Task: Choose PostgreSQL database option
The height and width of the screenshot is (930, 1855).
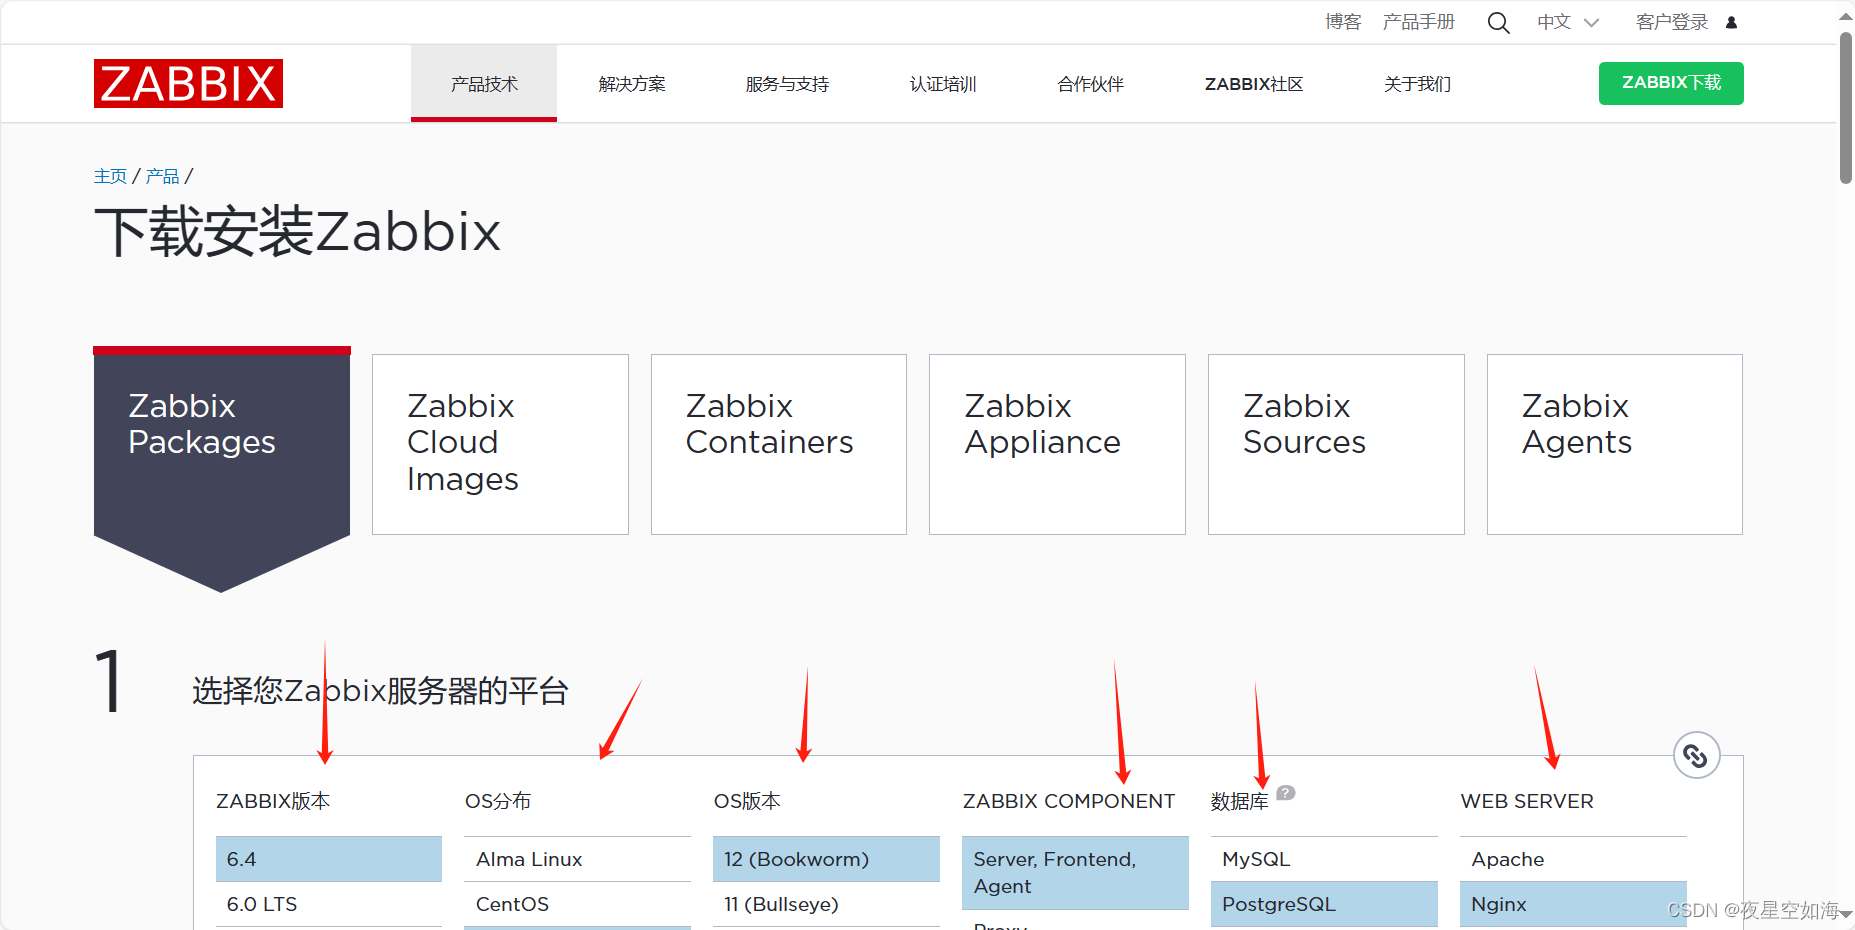Action: click(1324, 904)
